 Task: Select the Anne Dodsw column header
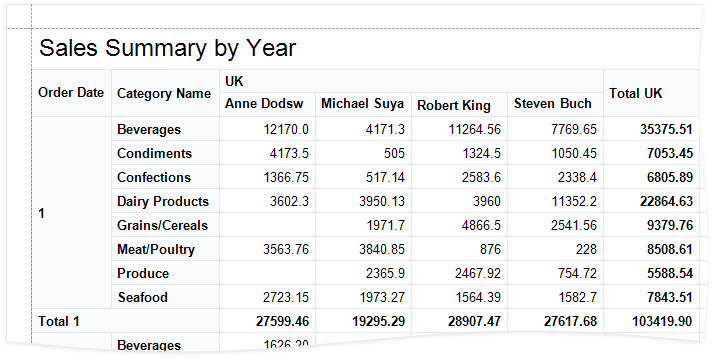[268, 104]
